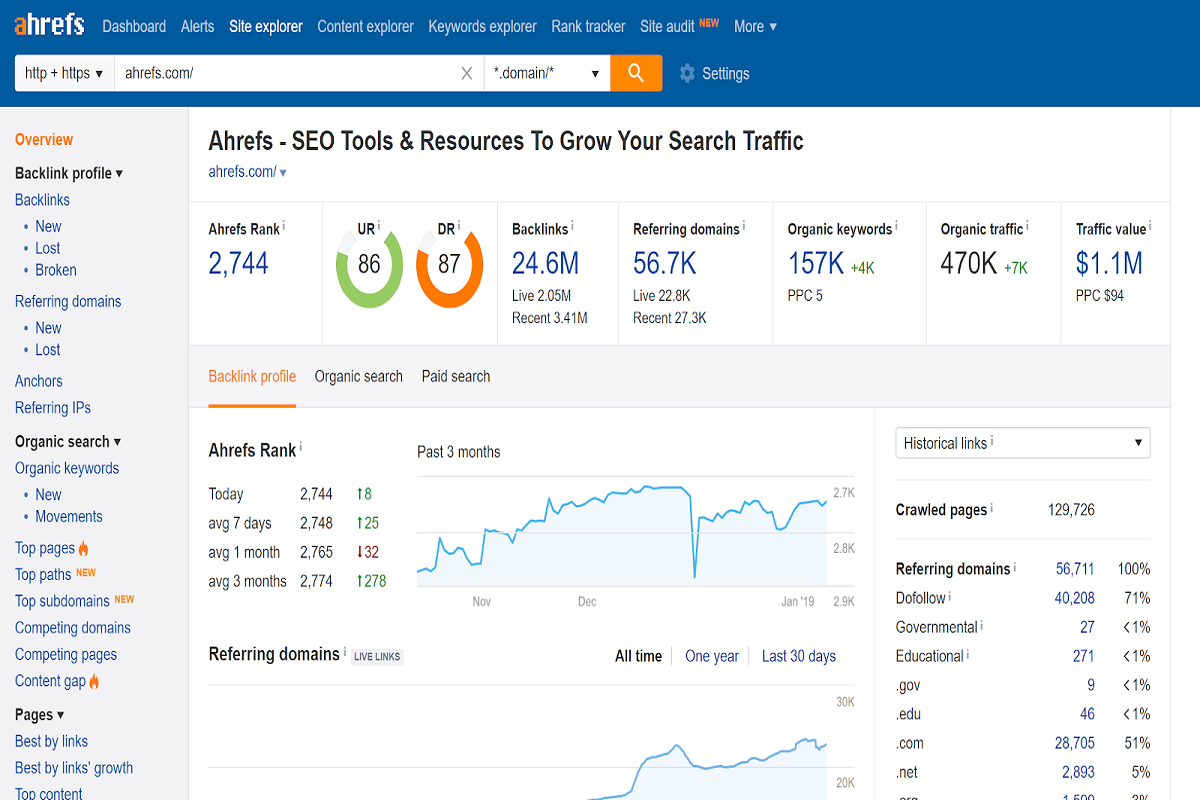Screen dimensions: 1200x800
Task: Expand the More menu in top navigation
Action: pos(755,27)
